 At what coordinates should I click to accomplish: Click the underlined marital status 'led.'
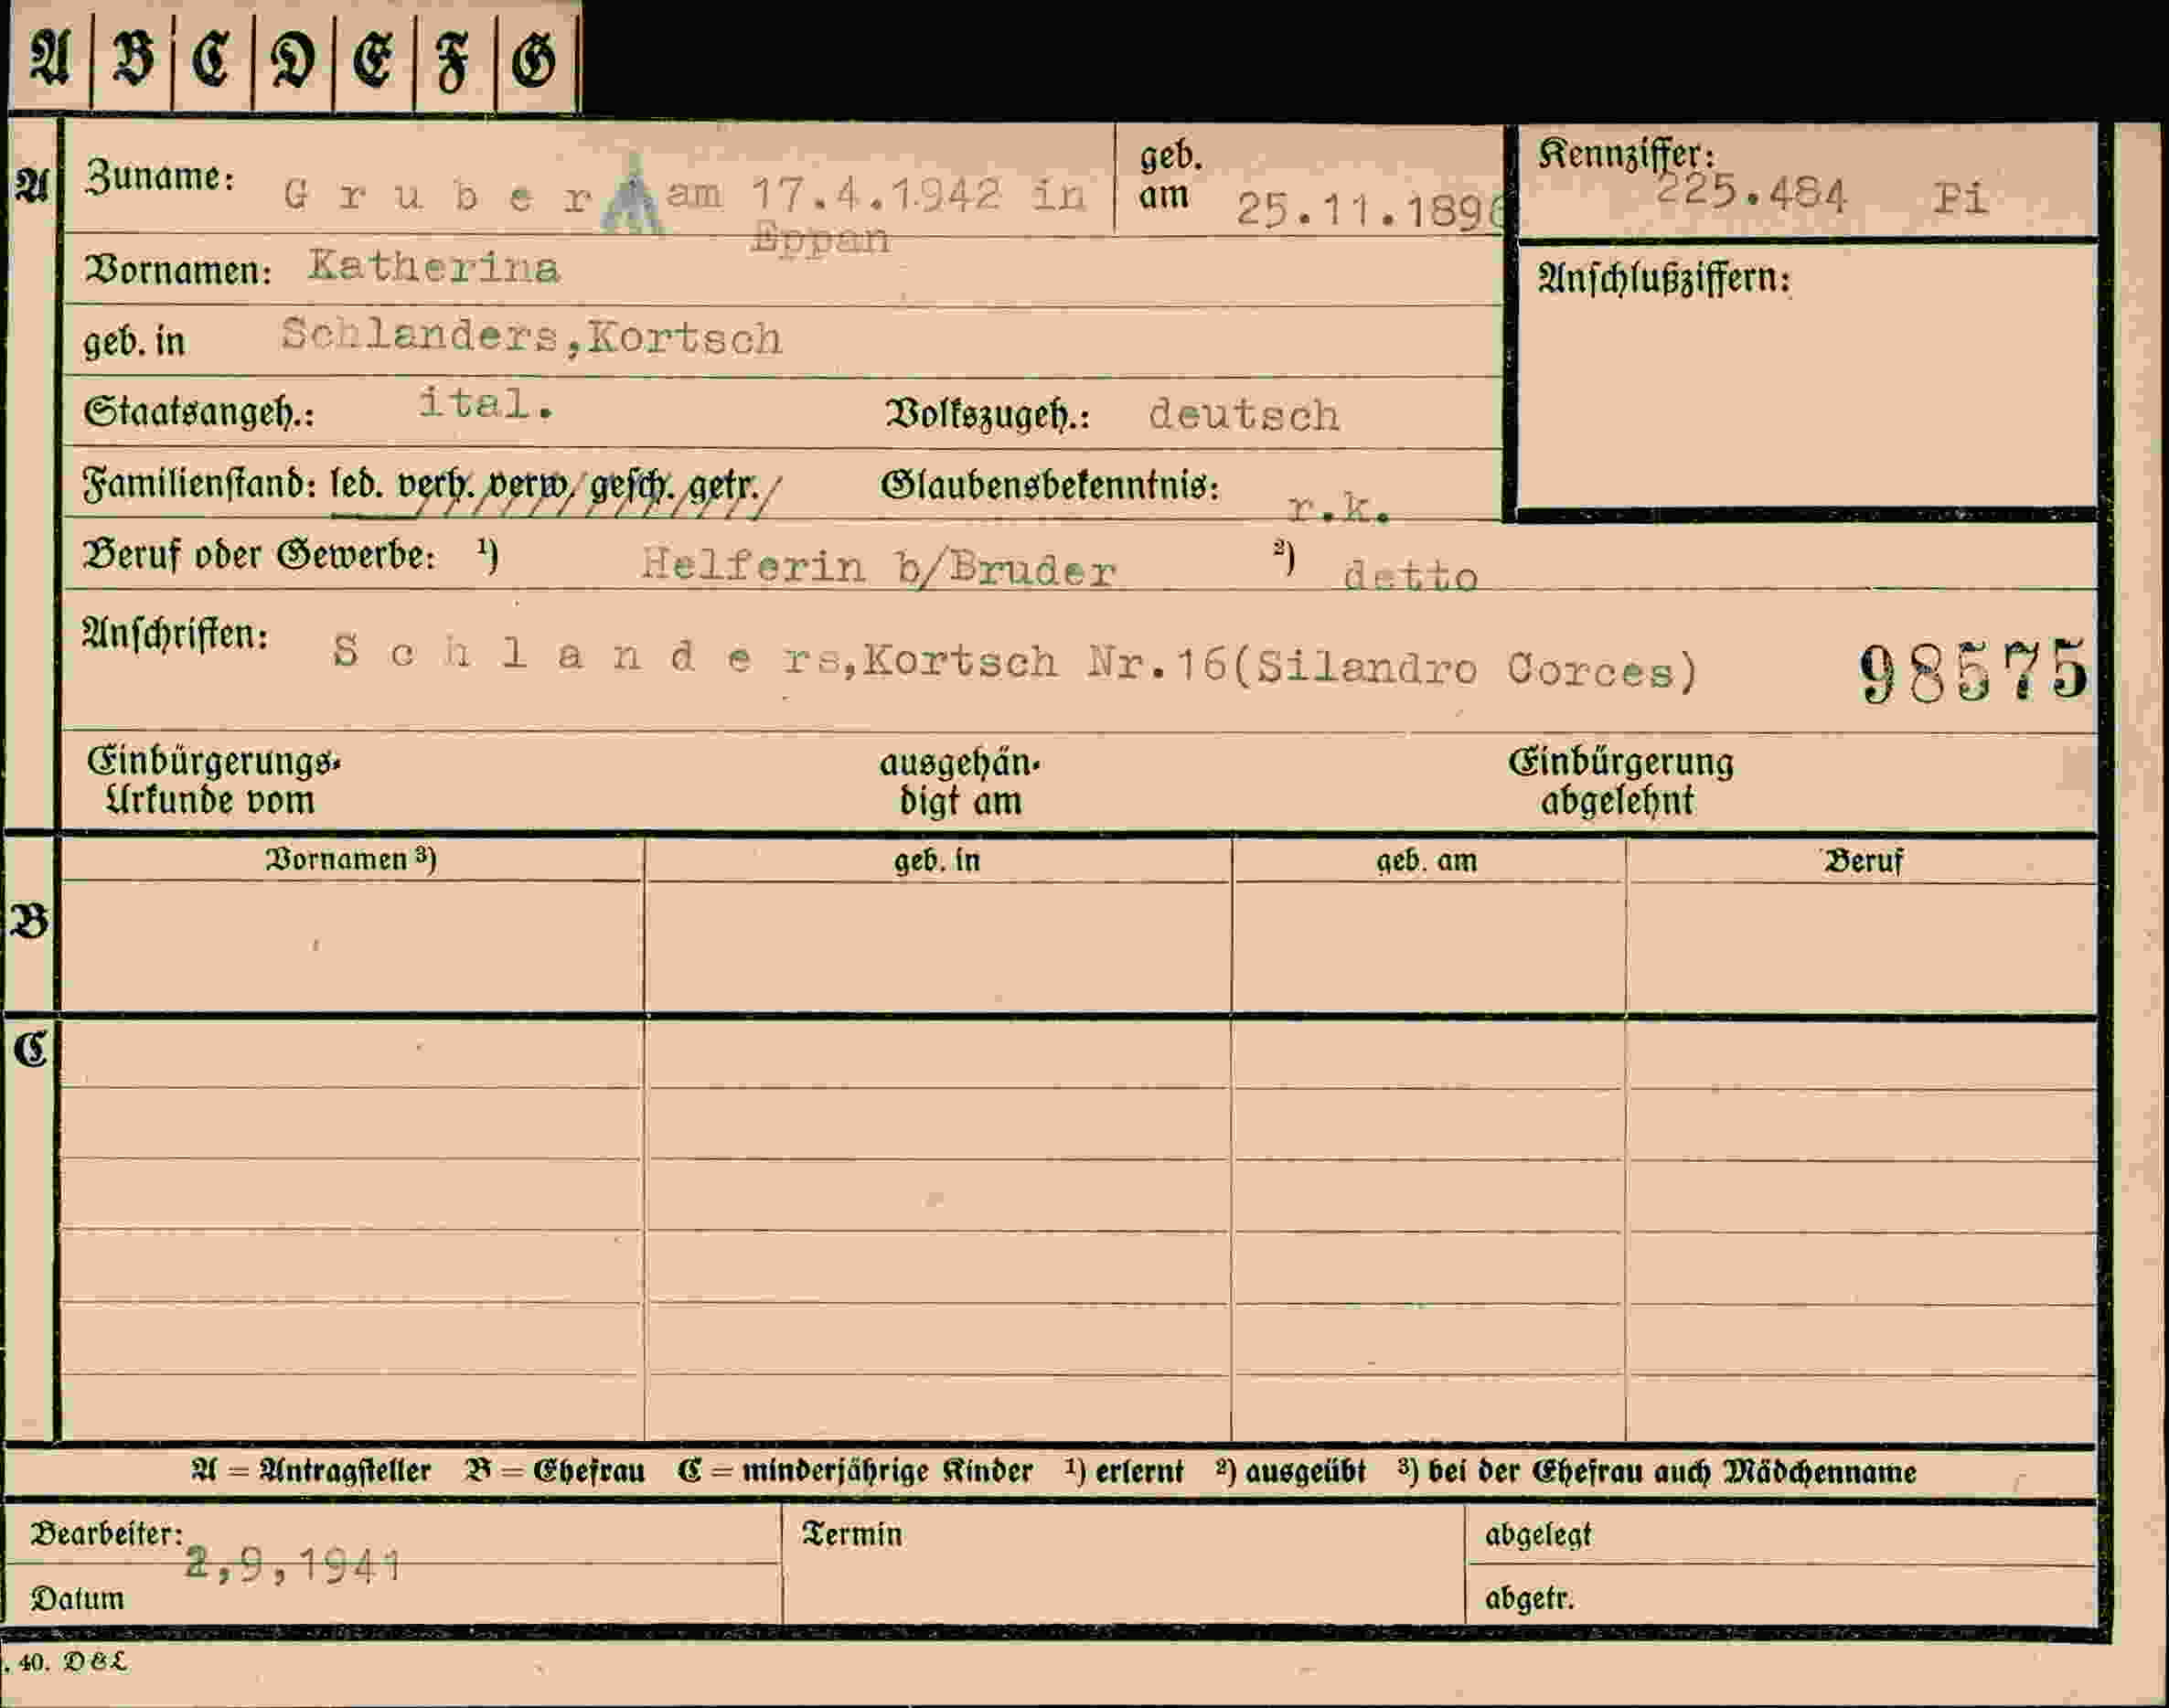coord(357,485)
